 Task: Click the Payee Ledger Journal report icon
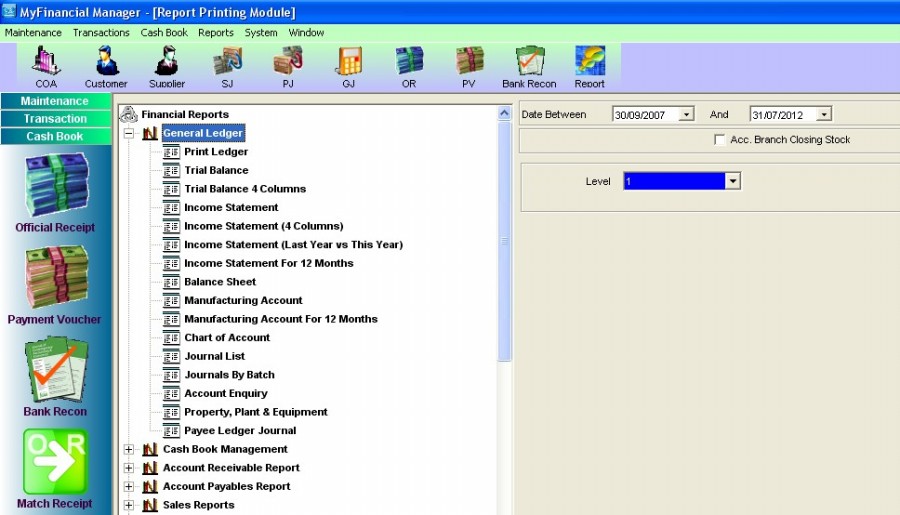(x=171, y=431)
